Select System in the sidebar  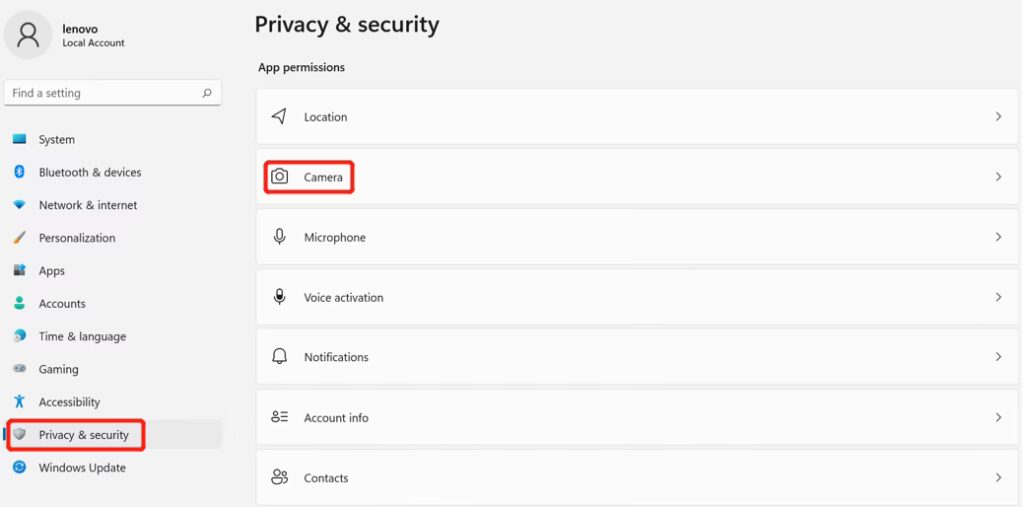click(x=57, y=140)
